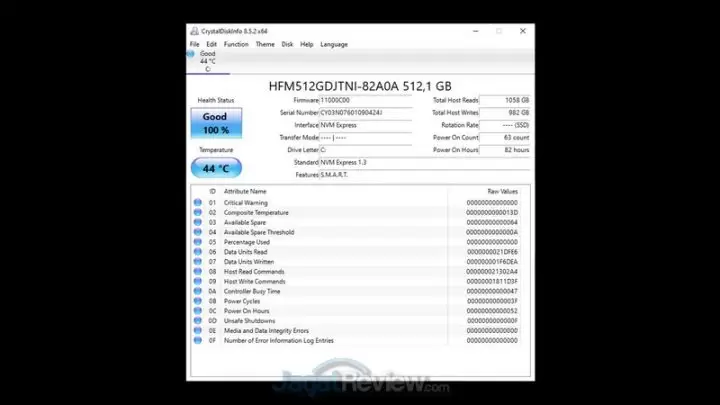Click the Serial Number field
The height and width of the screenshot is (405, 720).
click(x=365, y=113)
